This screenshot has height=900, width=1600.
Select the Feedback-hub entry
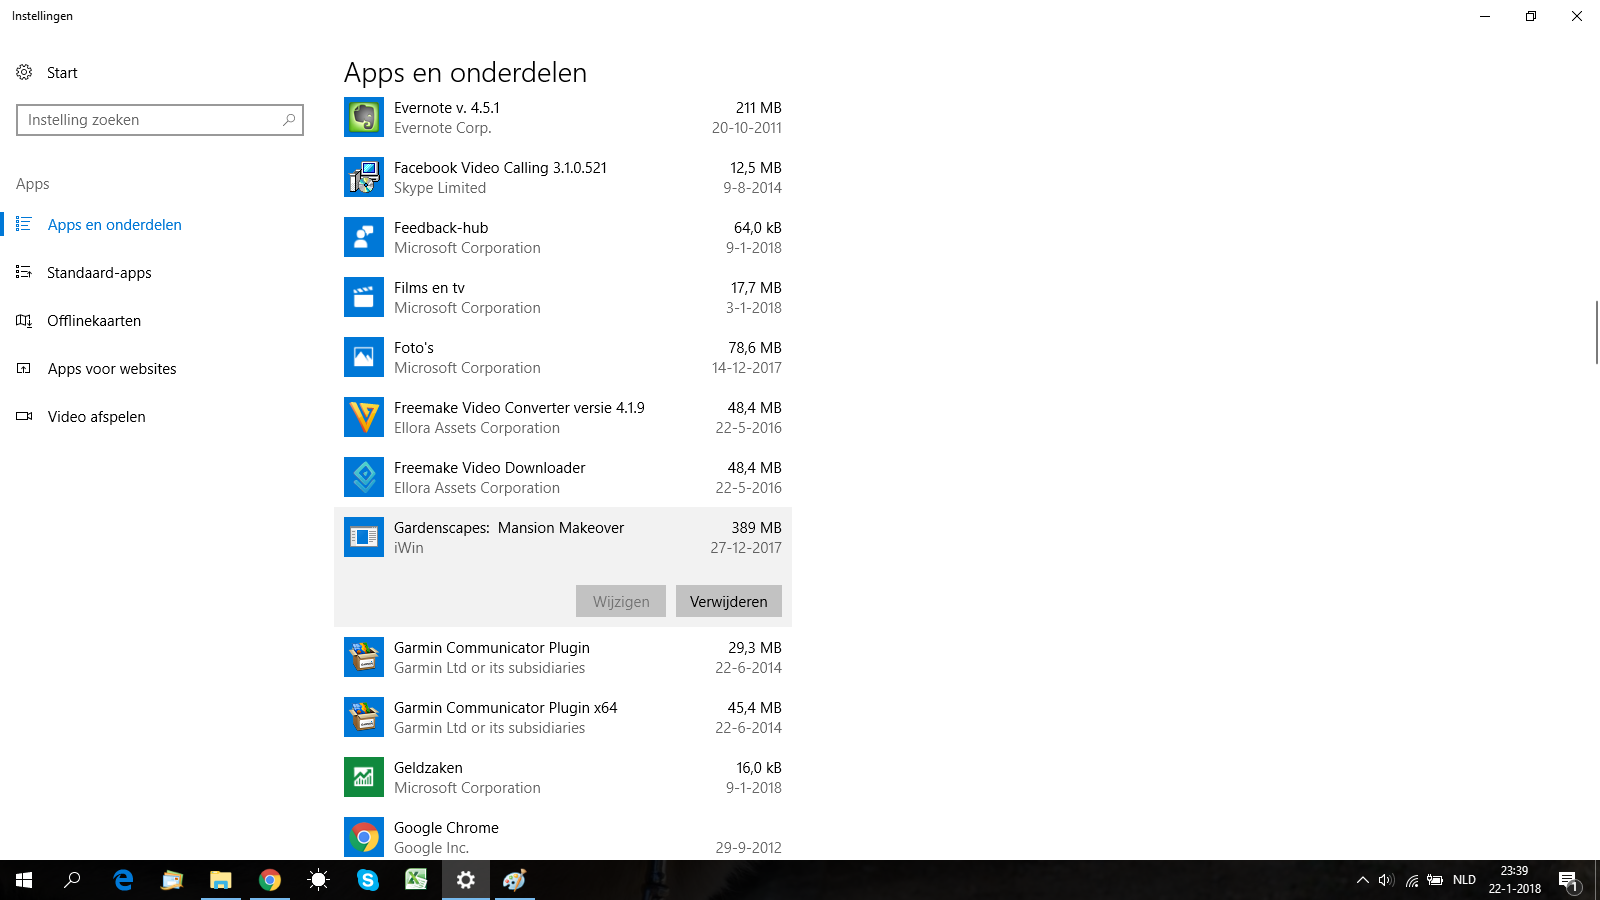(x=563, y=237)
